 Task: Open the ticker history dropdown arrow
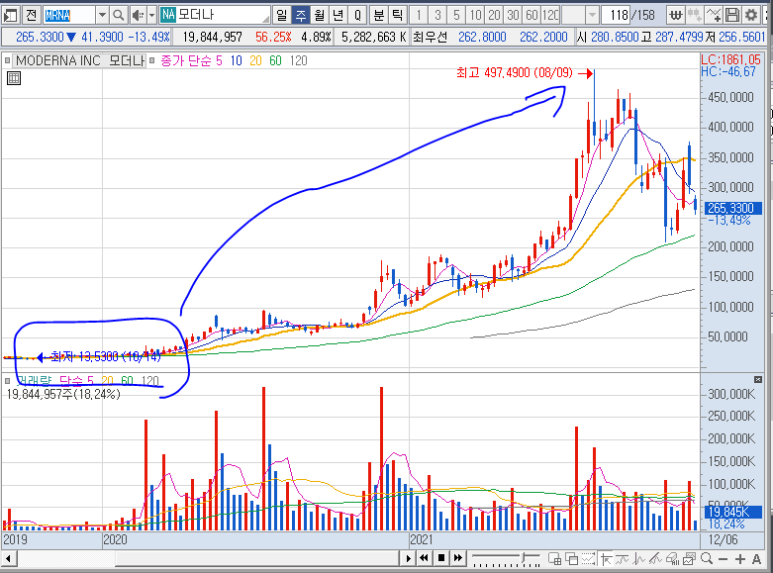click(x=102, y=15)
